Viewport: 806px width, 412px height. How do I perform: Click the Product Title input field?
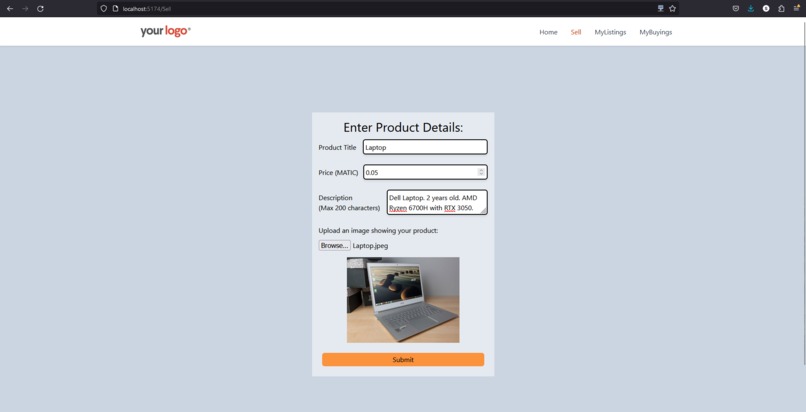pos(425,147)
